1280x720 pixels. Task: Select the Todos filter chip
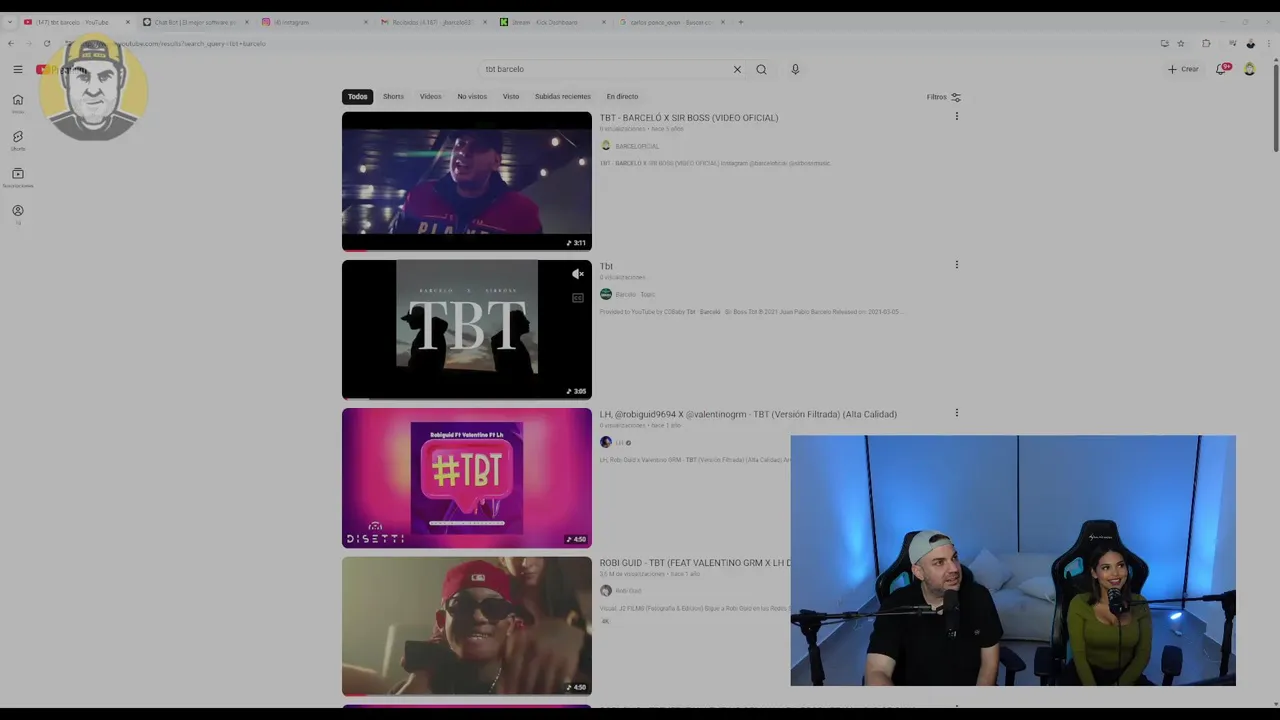tap(357, 97)
